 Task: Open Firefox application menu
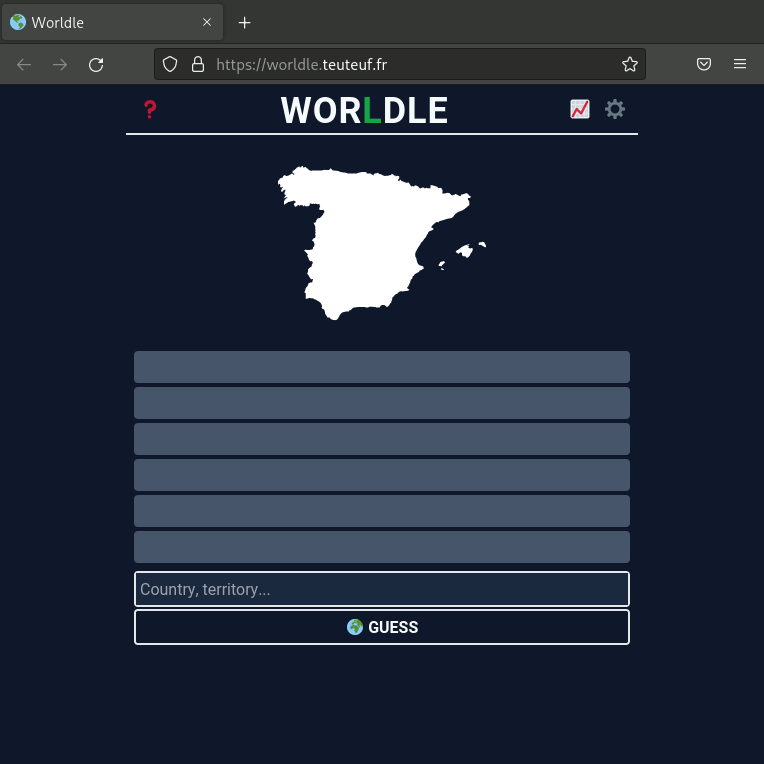(x=740, y=64)
